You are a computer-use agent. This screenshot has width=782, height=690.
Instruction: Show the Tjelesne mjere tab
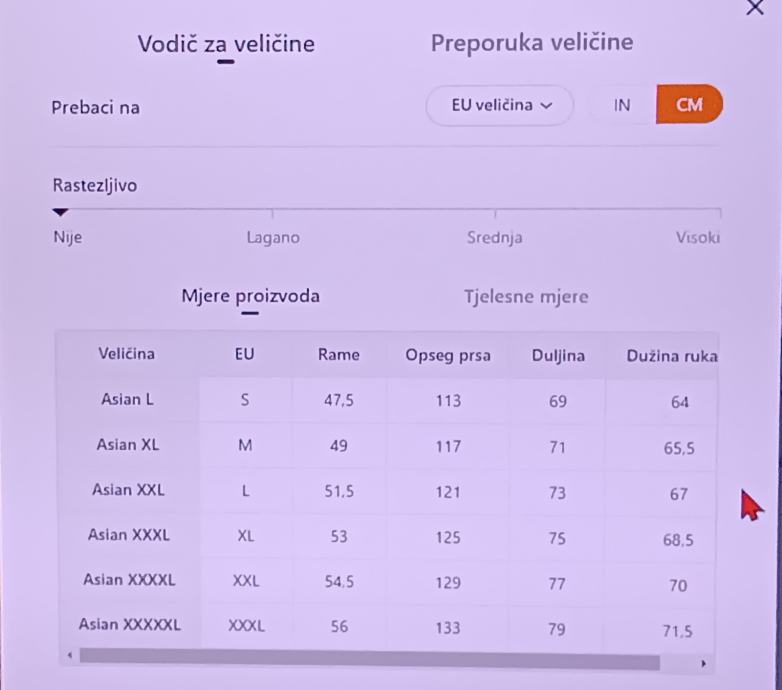coord(526,296)
